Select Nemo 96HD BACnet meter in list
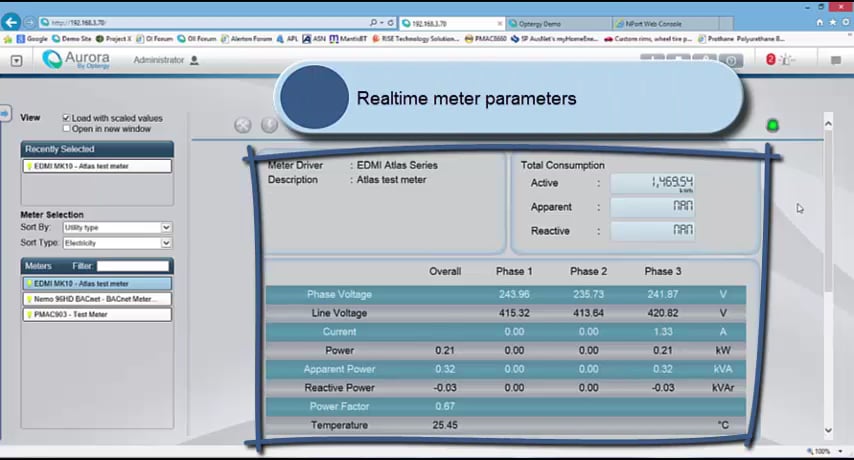This screenshot has height=460, width=854. [97, 299]
